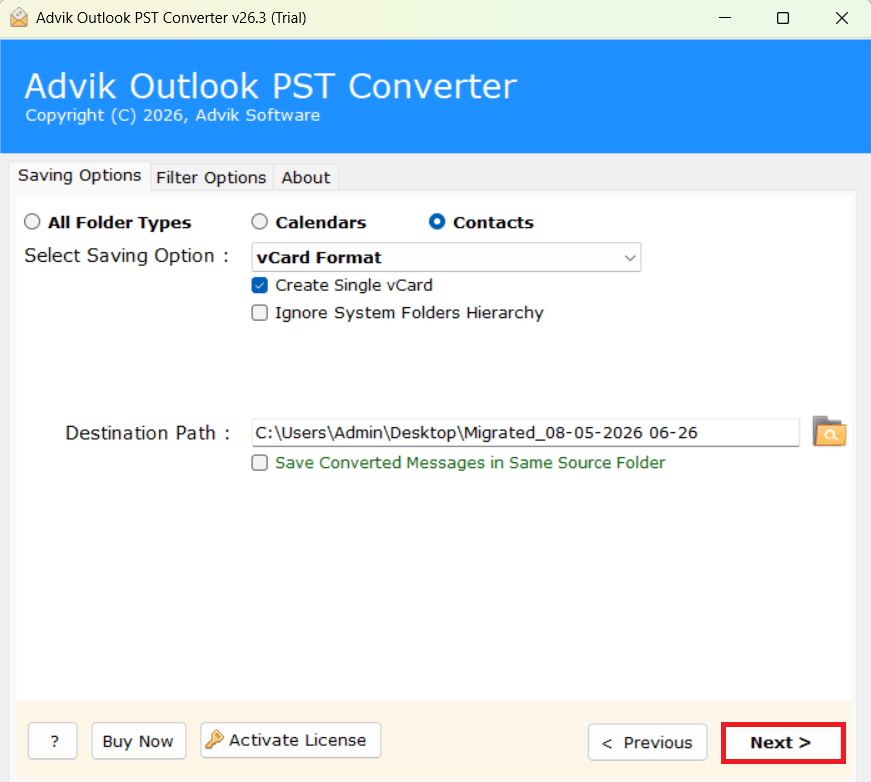Image resolution: width=871 pixels, height=782 pixels.
Task: Select the Contacts radio button
Action: coord(437,222)
